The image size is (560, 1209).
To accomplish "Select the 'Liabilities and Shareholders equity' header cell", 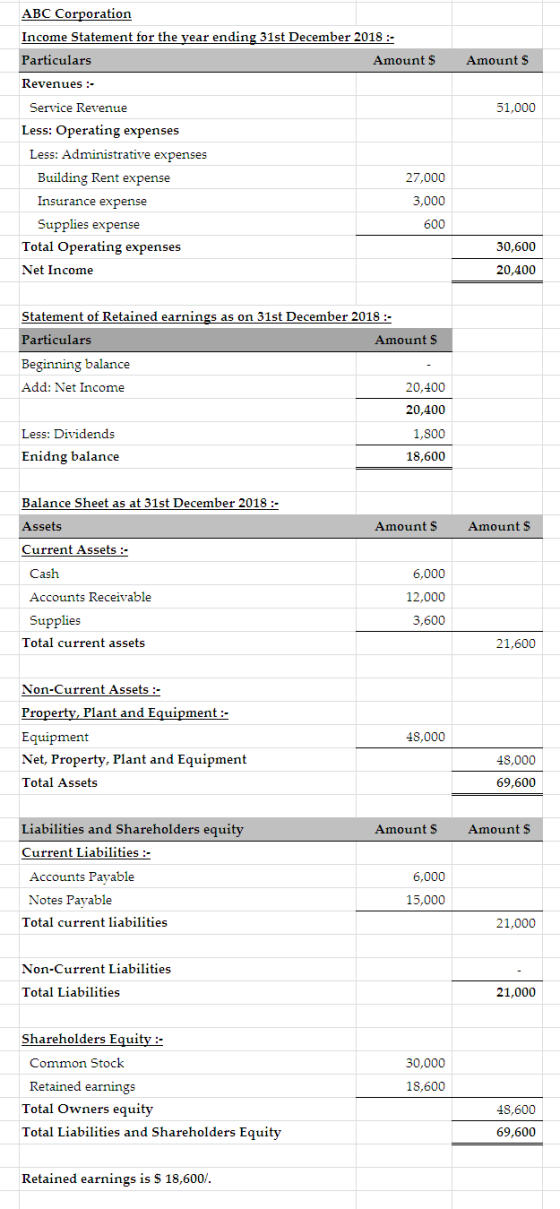I will [x=132, y=829].
